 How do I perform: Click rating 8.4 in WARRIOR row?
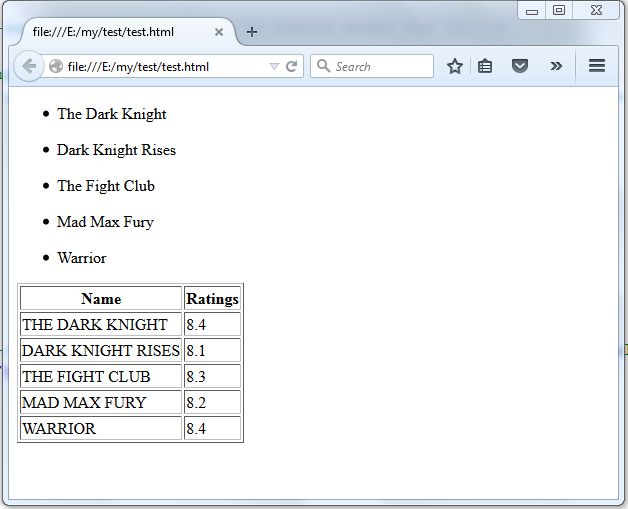click(212, 429)
